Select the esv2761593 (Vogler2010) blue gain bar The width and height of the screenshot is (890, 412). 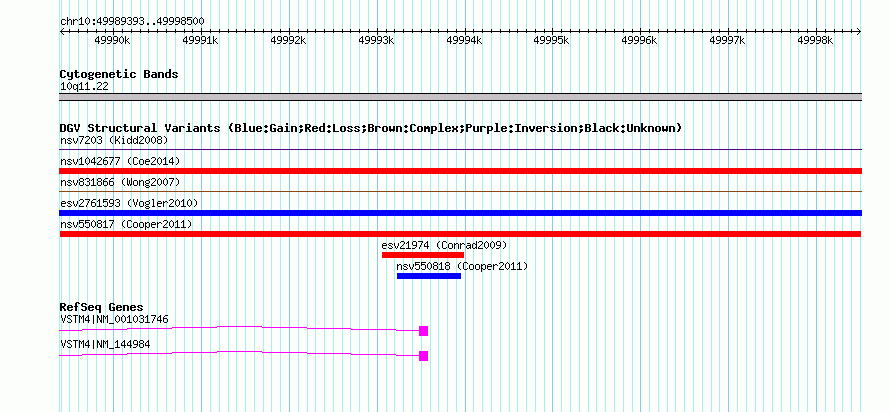tap(460, 213)
